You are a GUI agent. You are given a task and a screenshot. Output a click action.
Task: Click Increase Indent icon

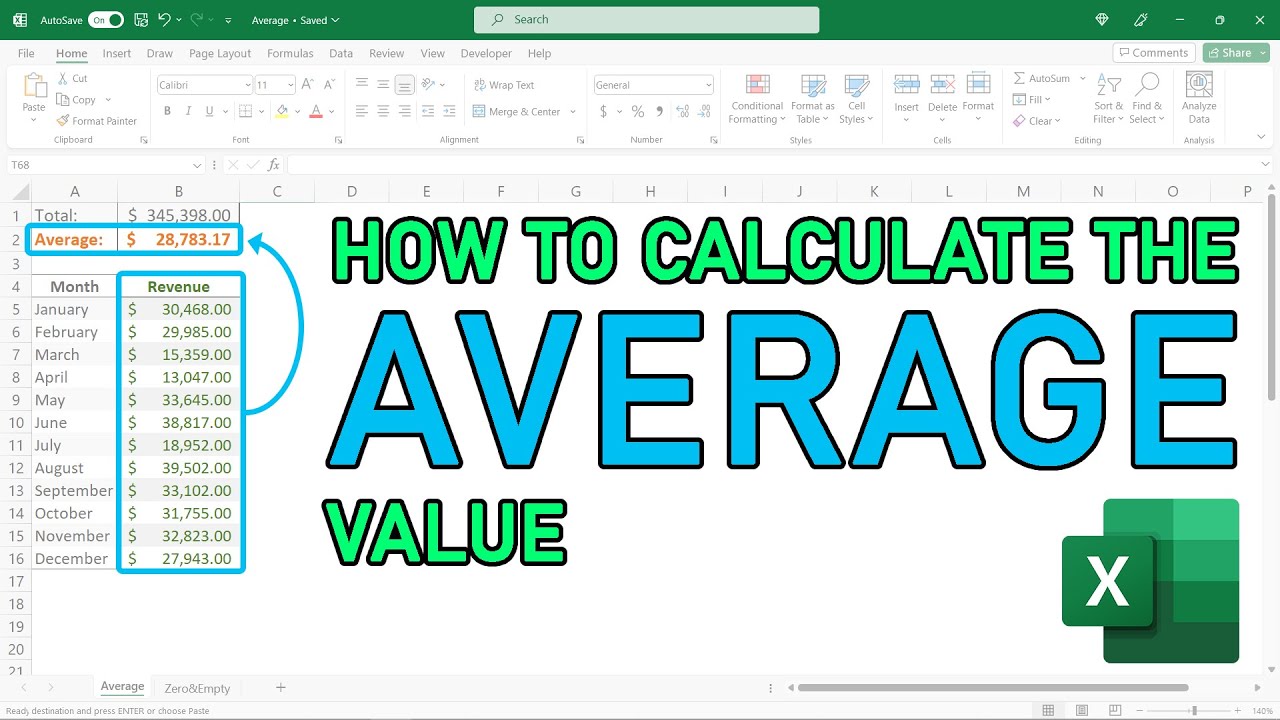click(x=450, y=112)
